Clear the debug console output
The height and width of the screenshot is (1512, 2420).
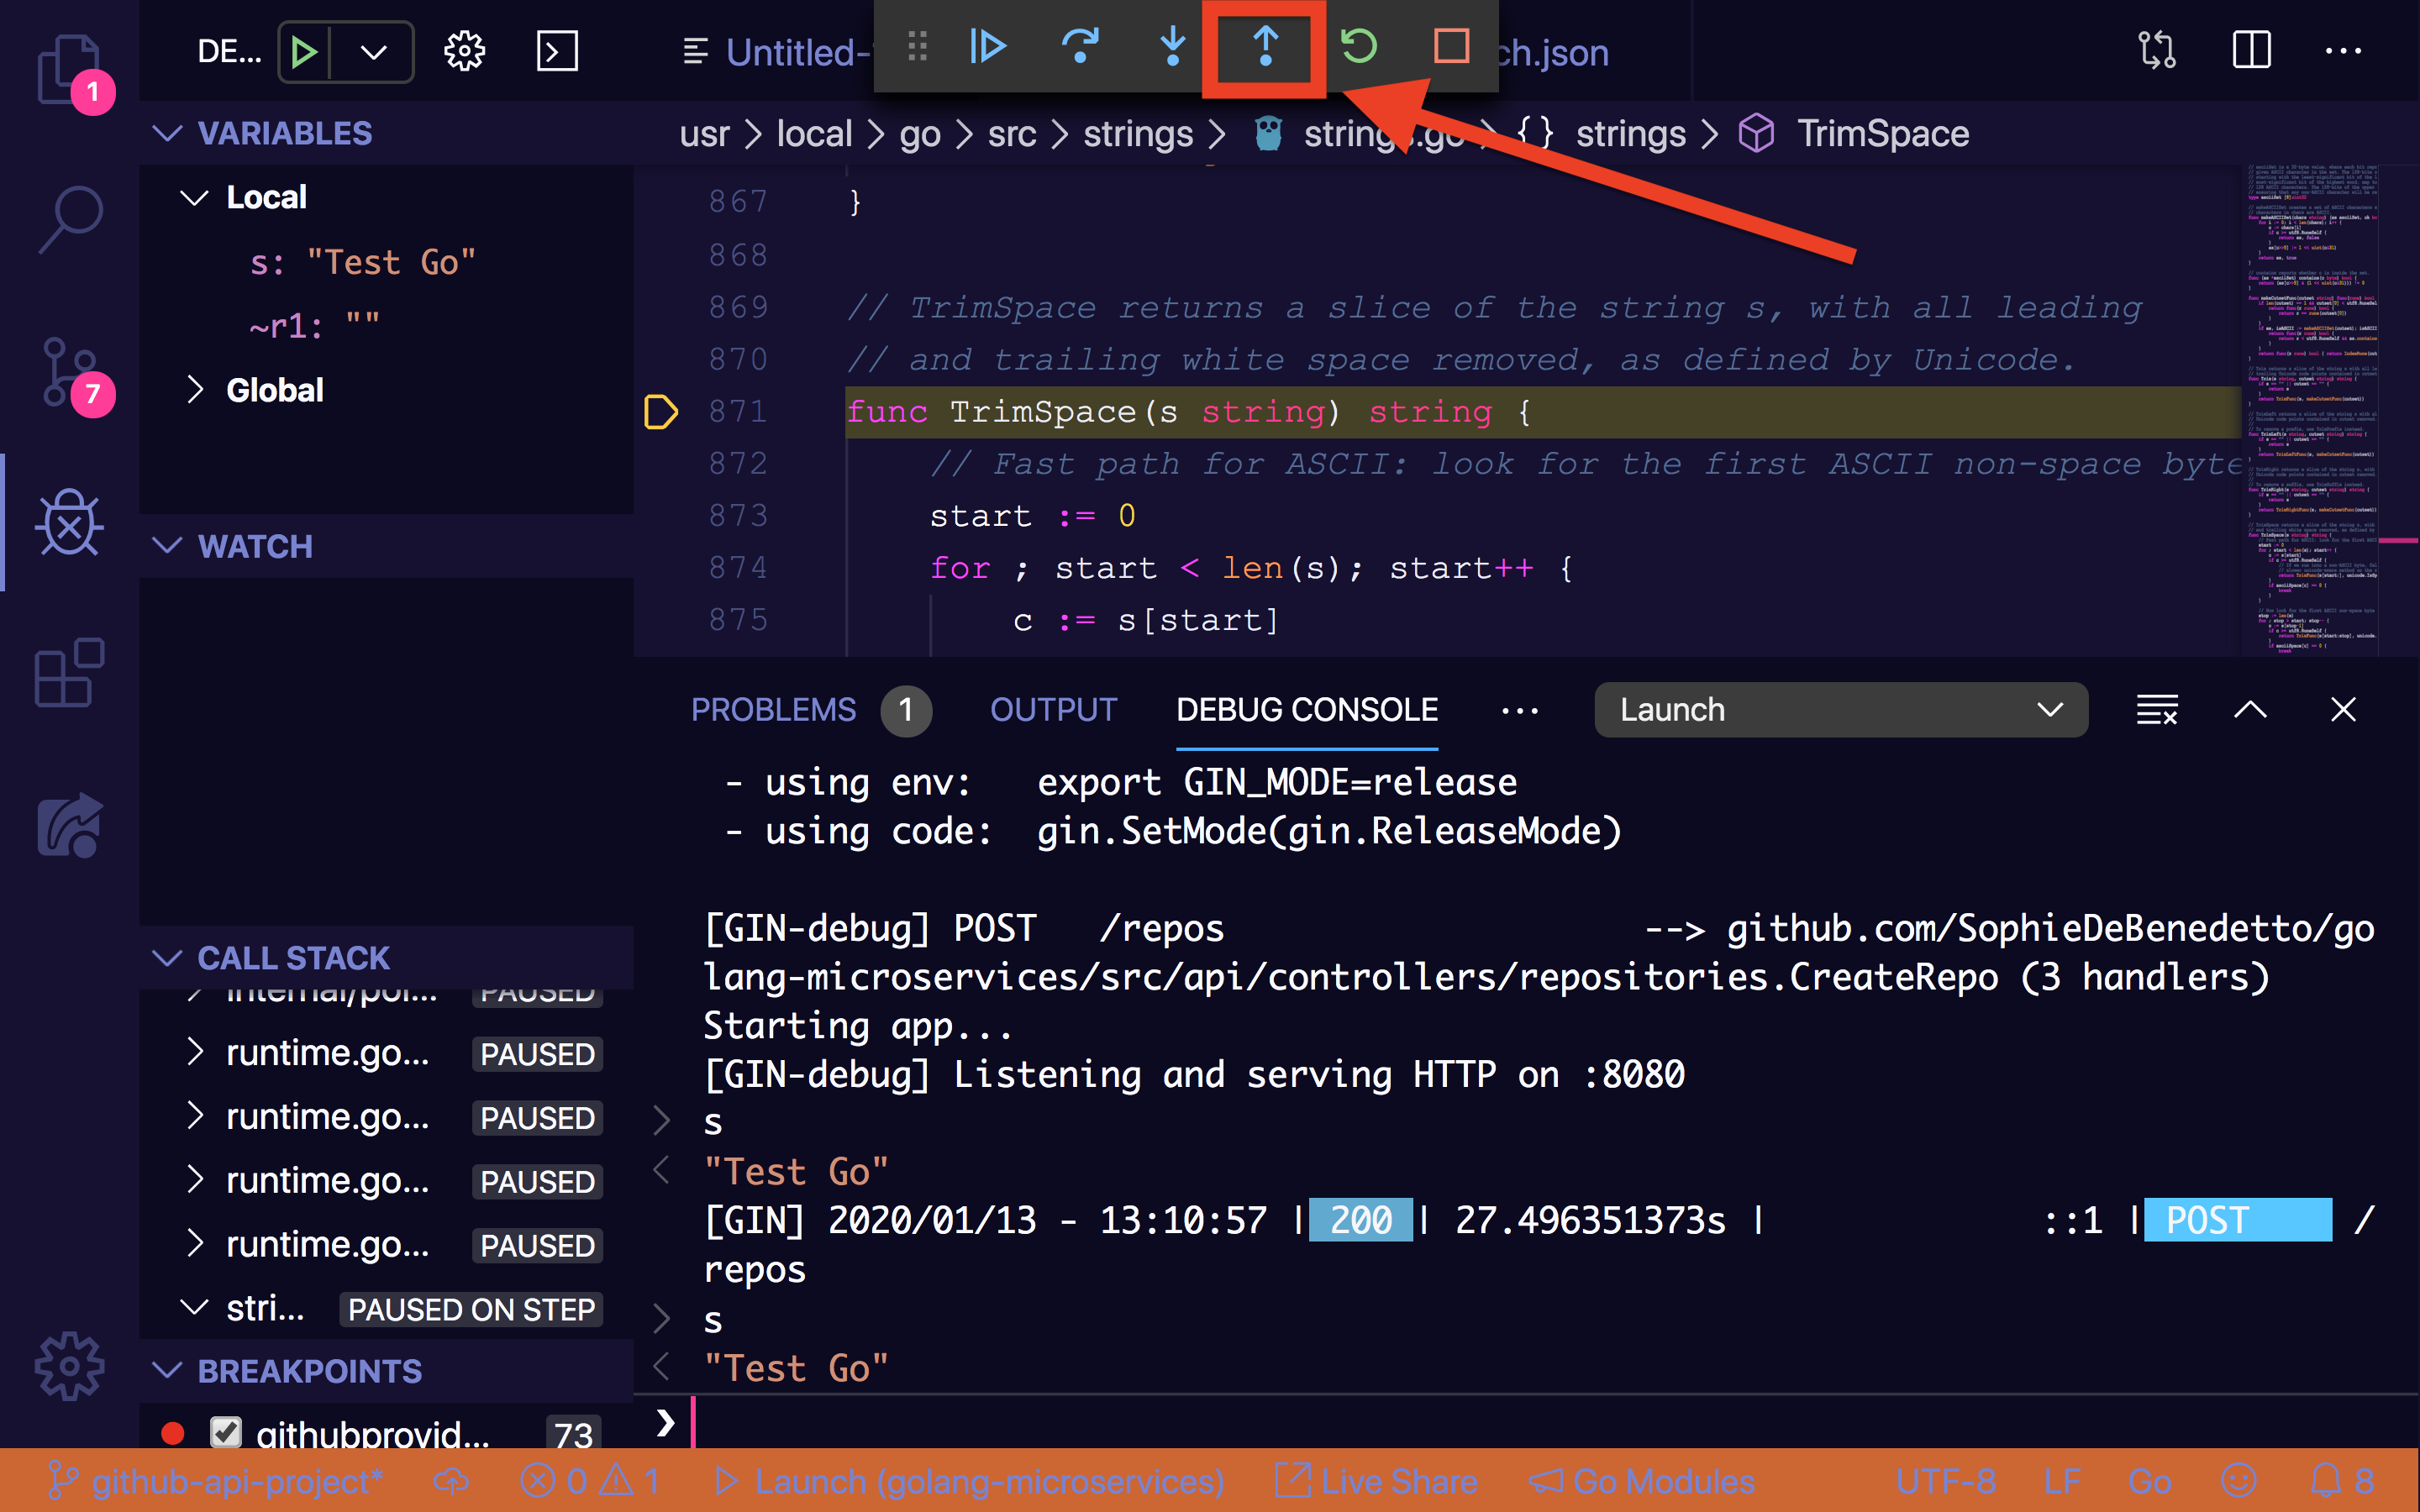[x=2156, y=710]
